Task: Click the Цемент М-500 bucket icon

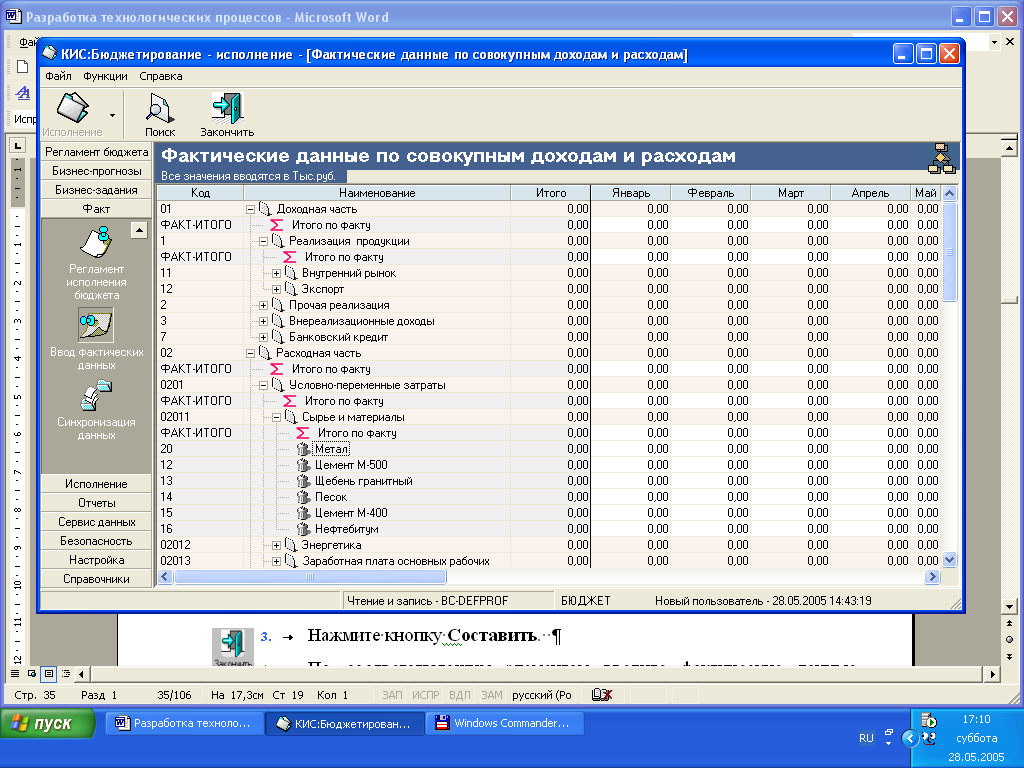Action: click(303, 465)
